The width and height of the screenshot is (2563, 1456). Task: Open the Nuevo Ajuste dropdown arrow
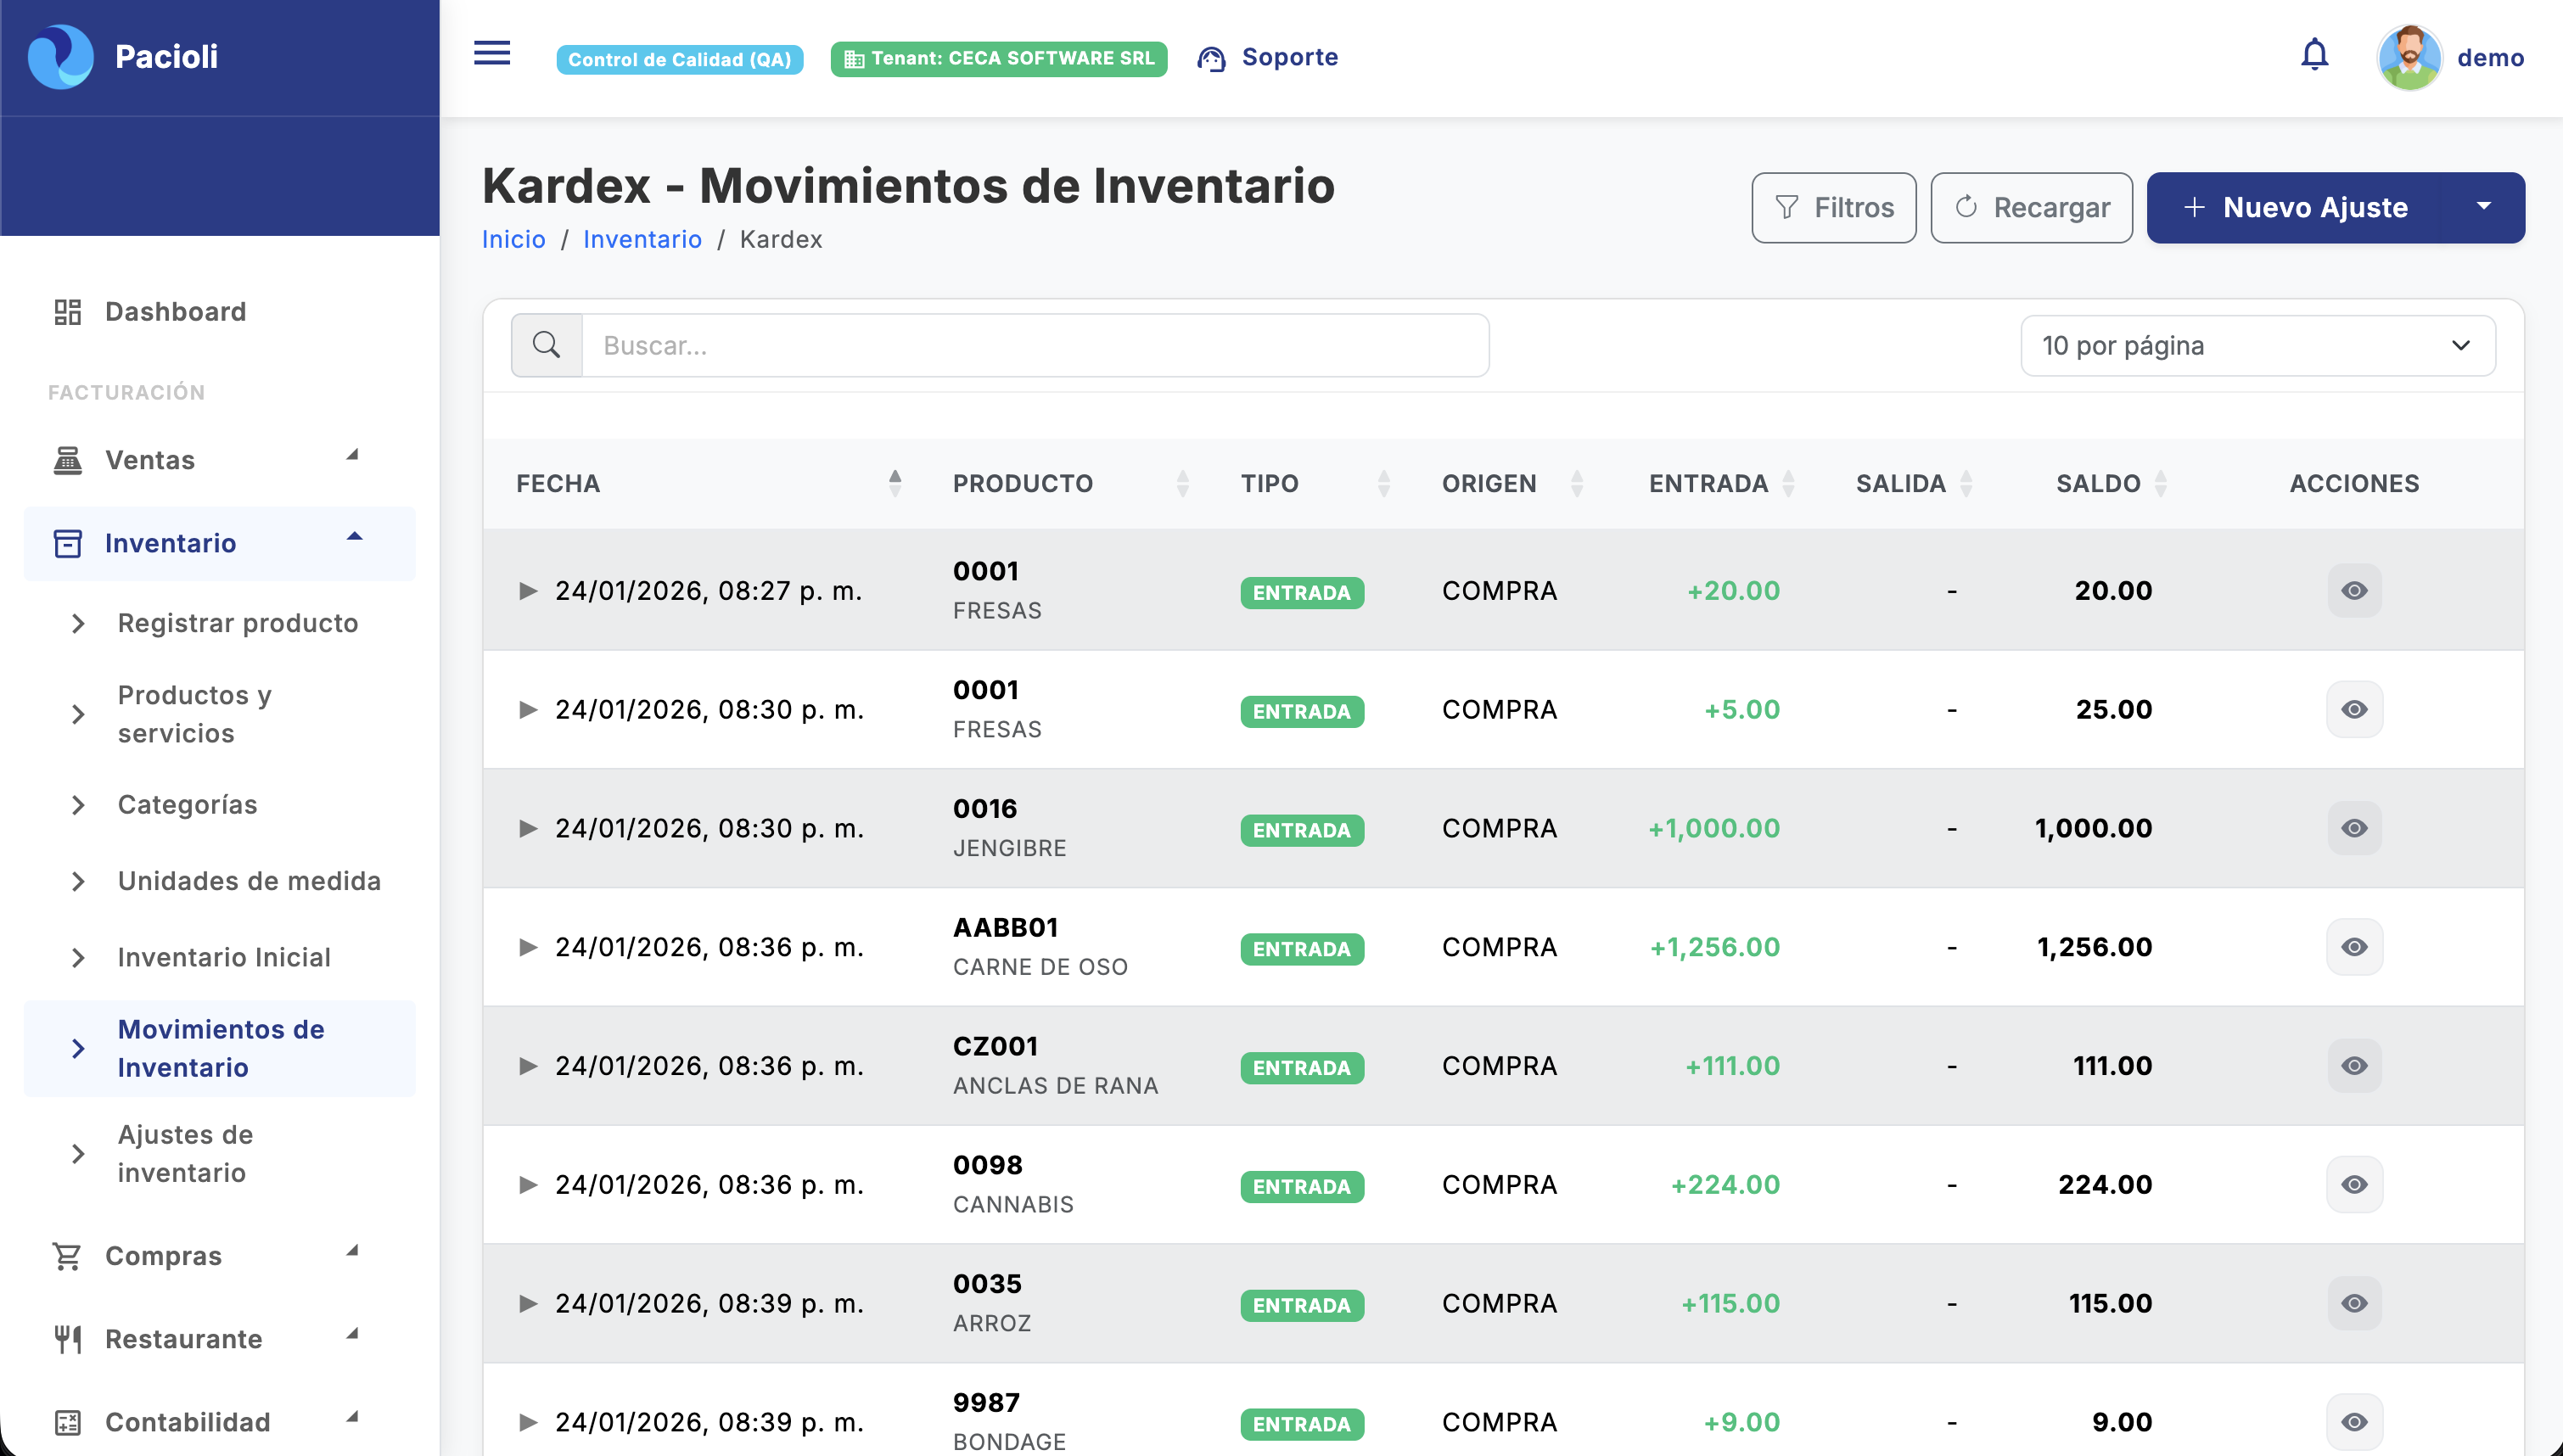point(2486,207)
